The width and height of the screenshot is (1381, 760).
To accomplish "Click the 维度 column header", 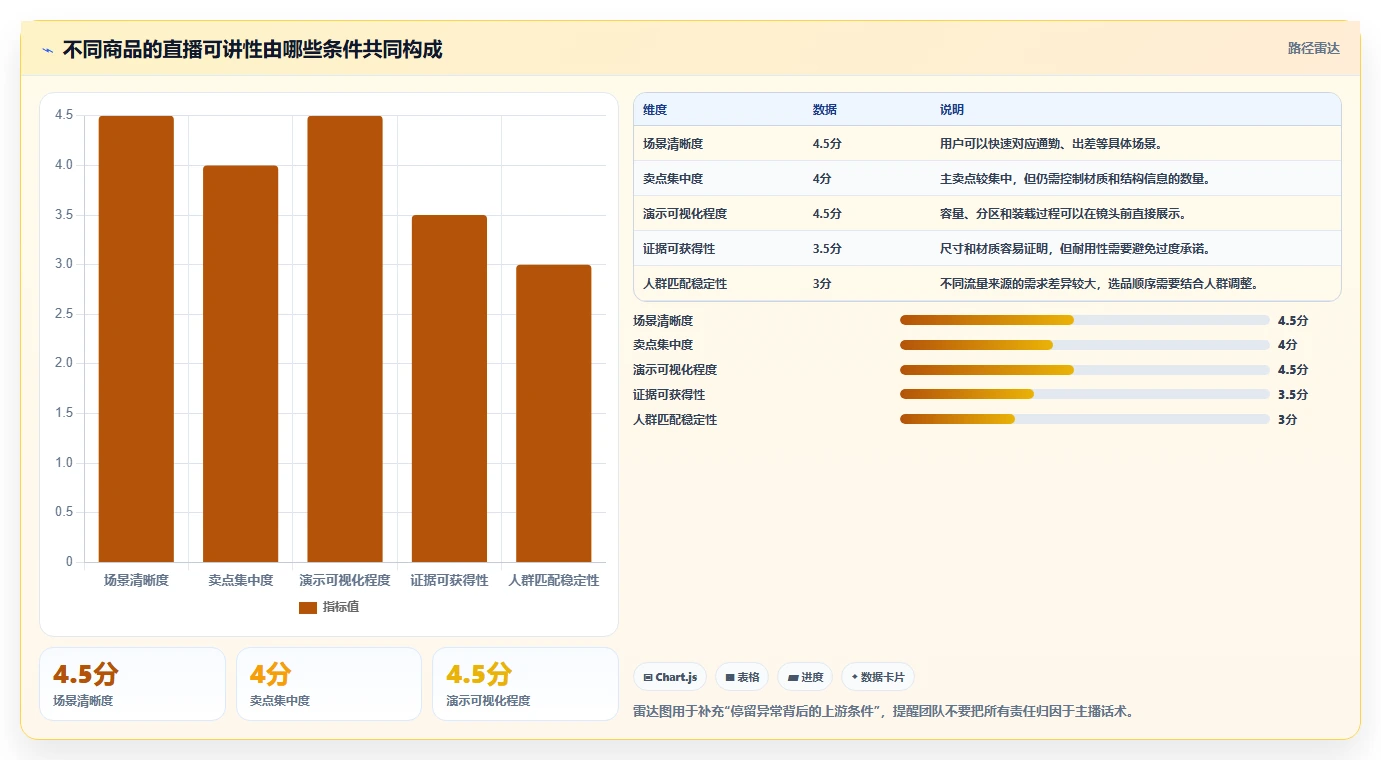I will [x=655, y=109].
